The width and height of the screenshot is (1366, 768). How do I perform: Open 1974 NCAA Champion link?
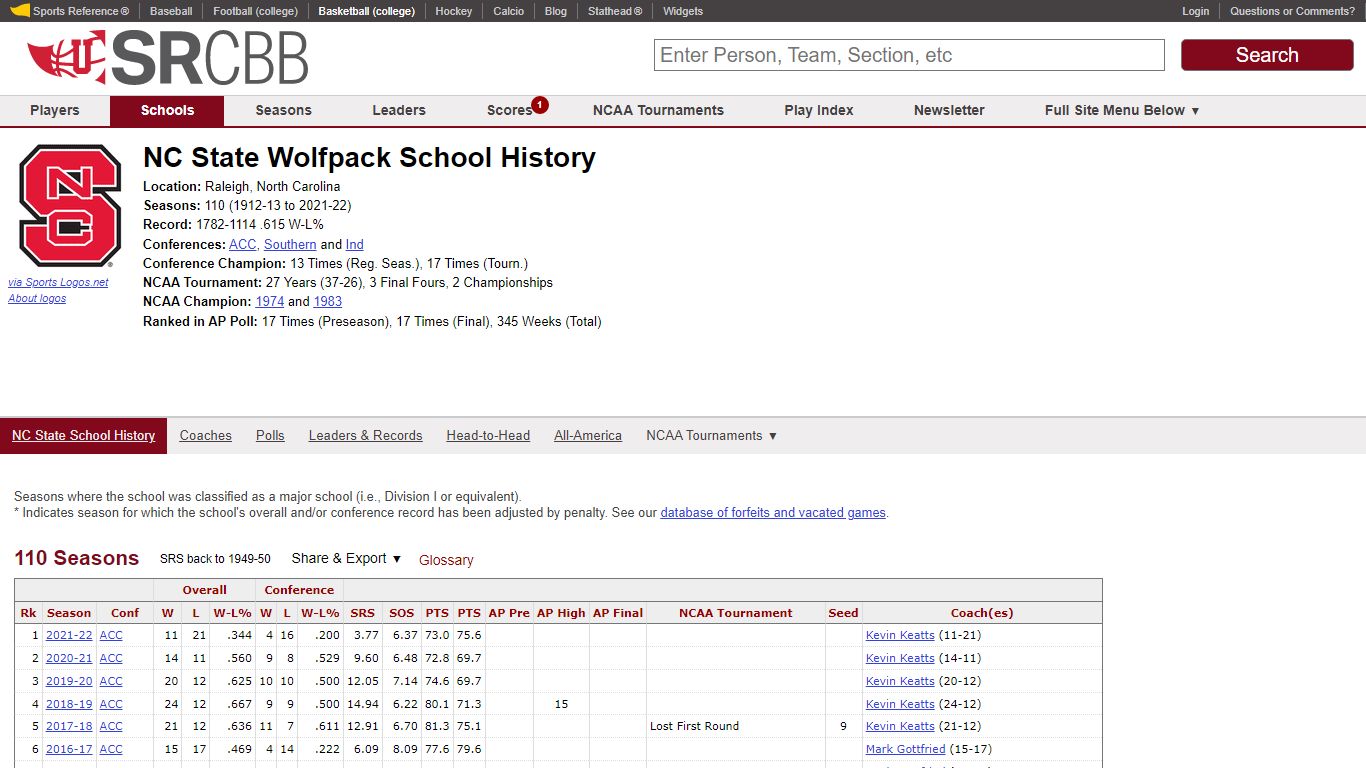click(x=270, y=301)
